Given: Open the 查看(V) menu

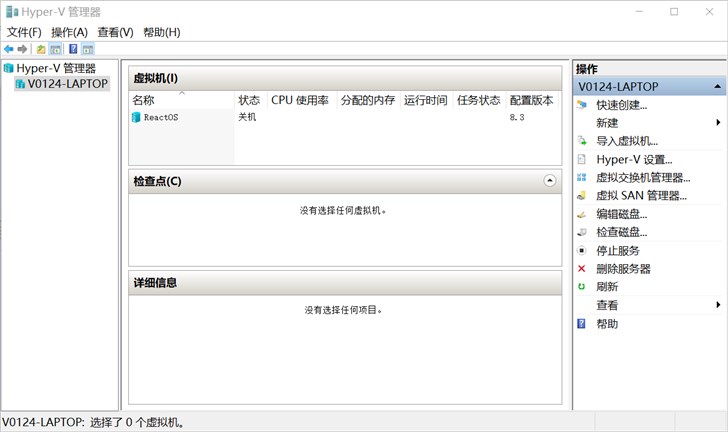Looking at the screenshot, I should (115, 32).
